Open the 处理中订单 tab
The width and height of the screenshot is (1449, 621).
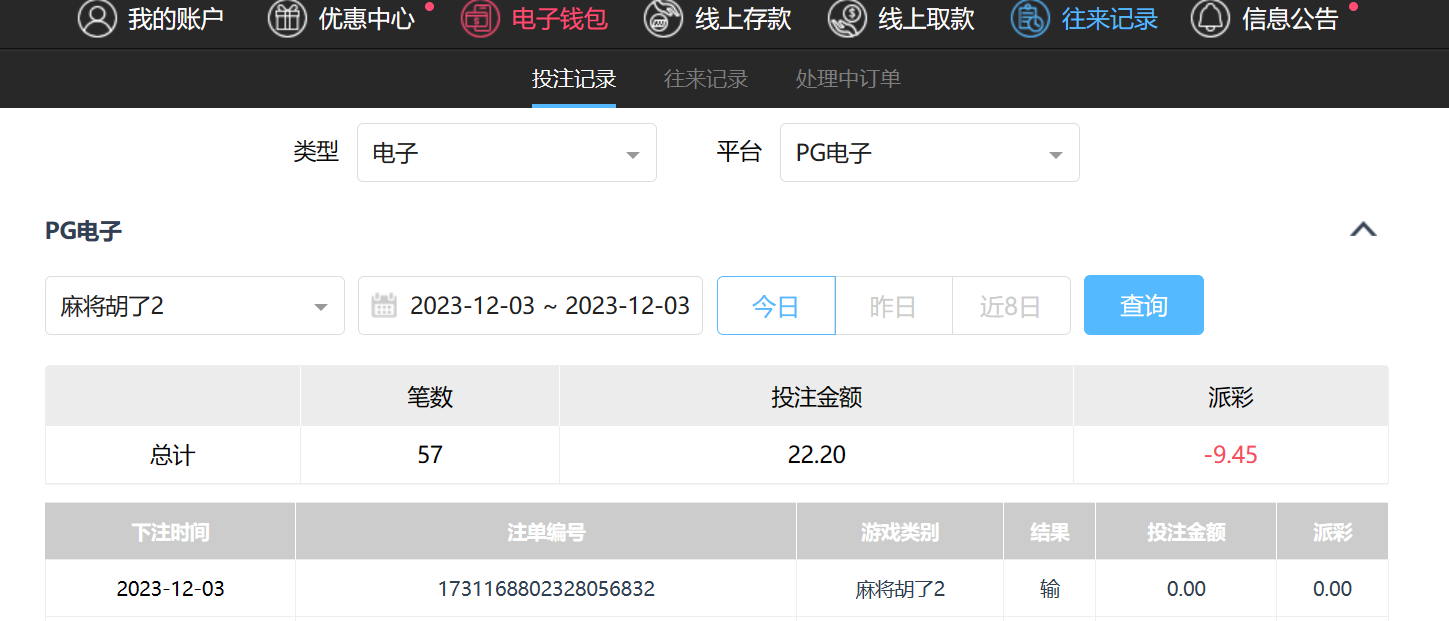coord(848,79)
